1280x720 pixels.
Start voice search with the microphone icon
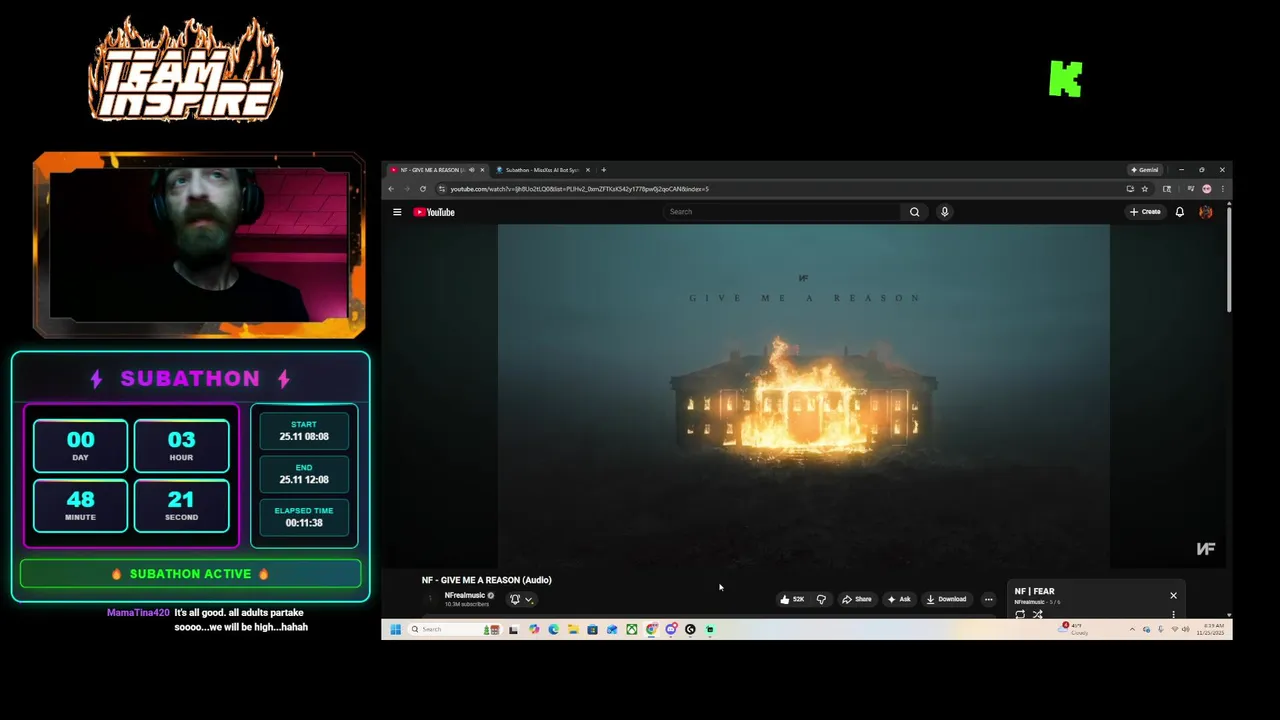tap(944, 212)
